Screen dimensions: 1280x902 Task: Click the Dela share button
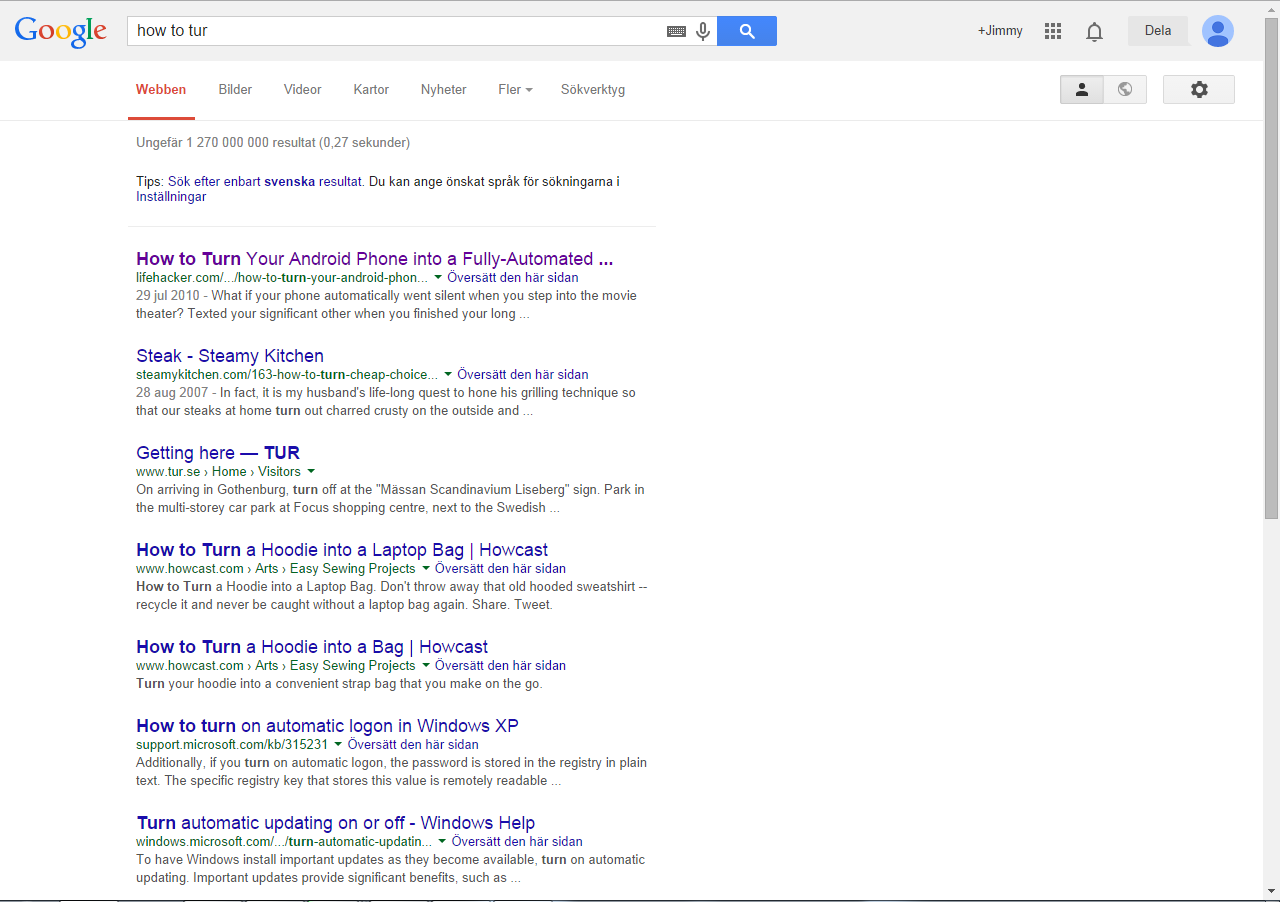click(x=1158, y=31)
